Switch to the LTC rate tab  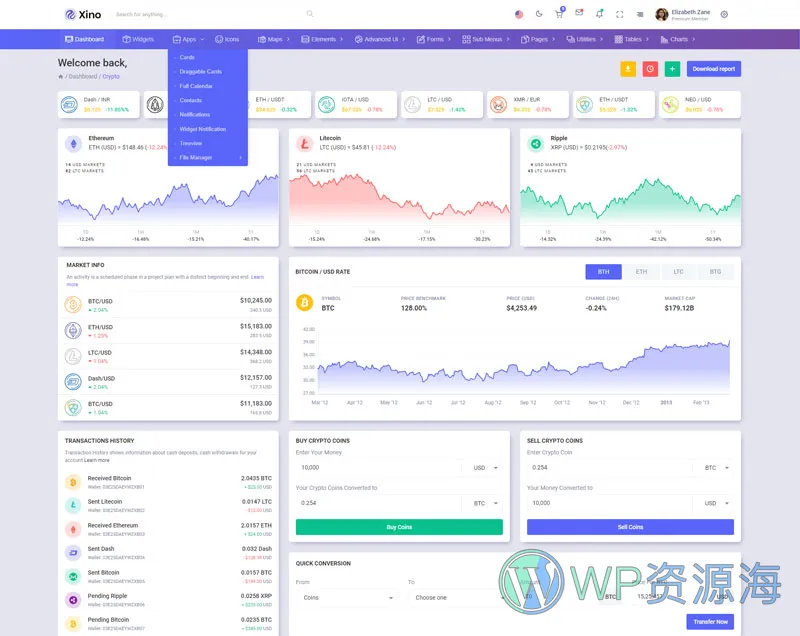click(678, 272)
